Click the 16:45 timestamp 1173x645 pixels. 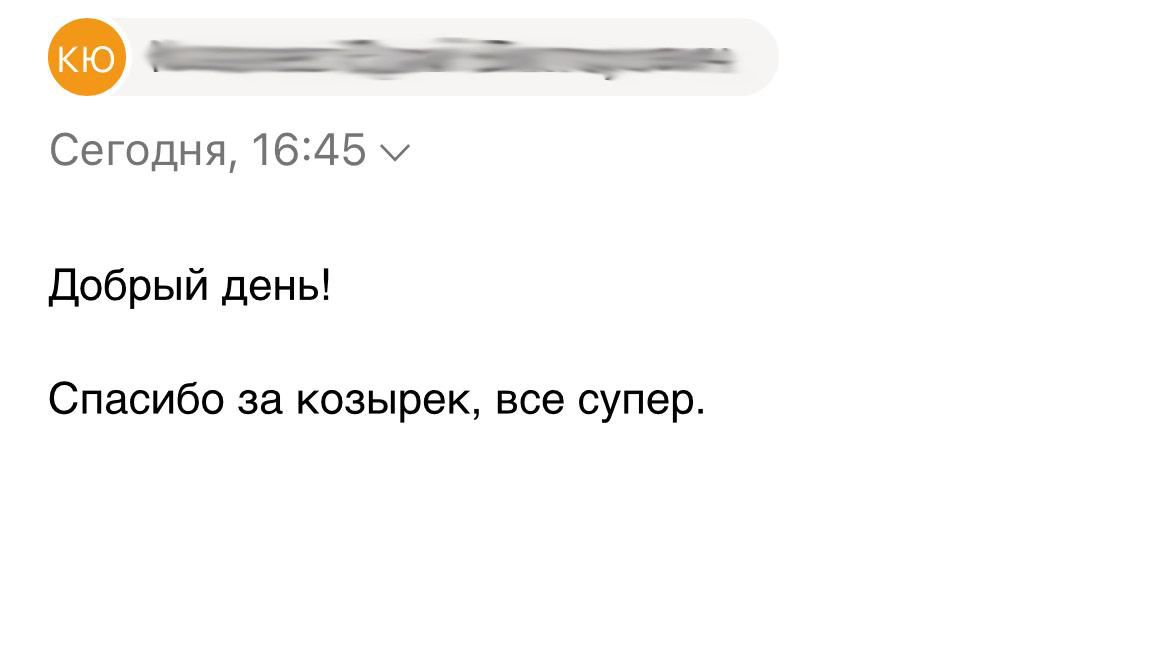point(309,151)
